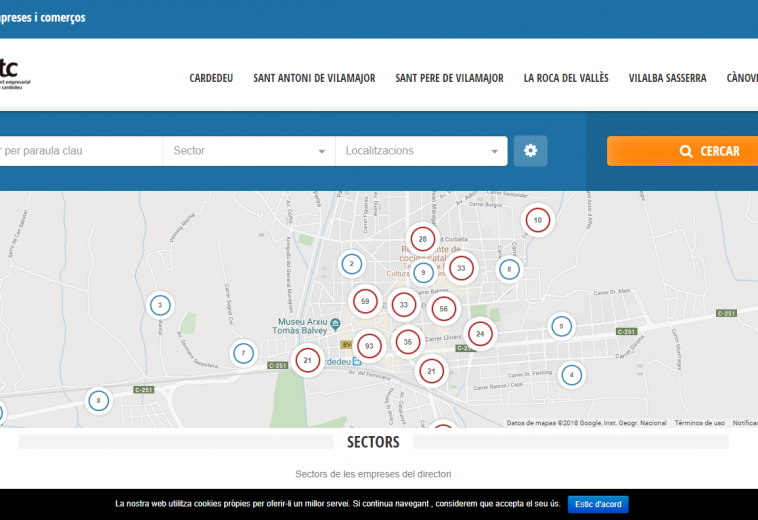
Task: Click the SECTORS section heading
Action: pyautogui.click(x=373, y=442)
